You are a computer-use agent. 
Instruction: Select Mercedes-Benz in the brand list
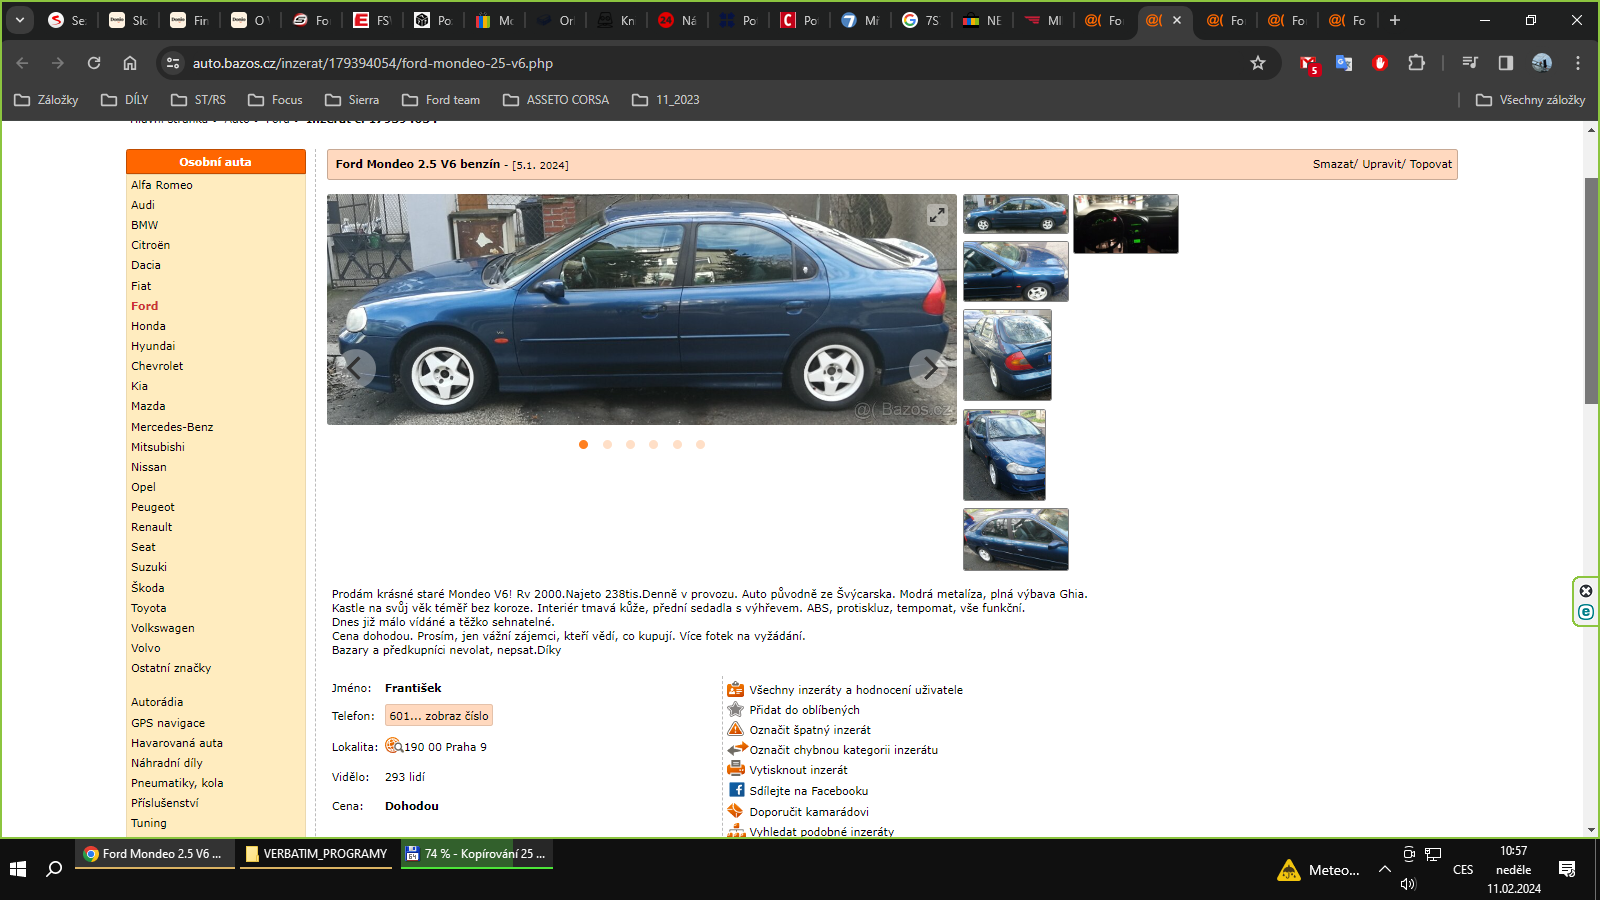point(172,427)
